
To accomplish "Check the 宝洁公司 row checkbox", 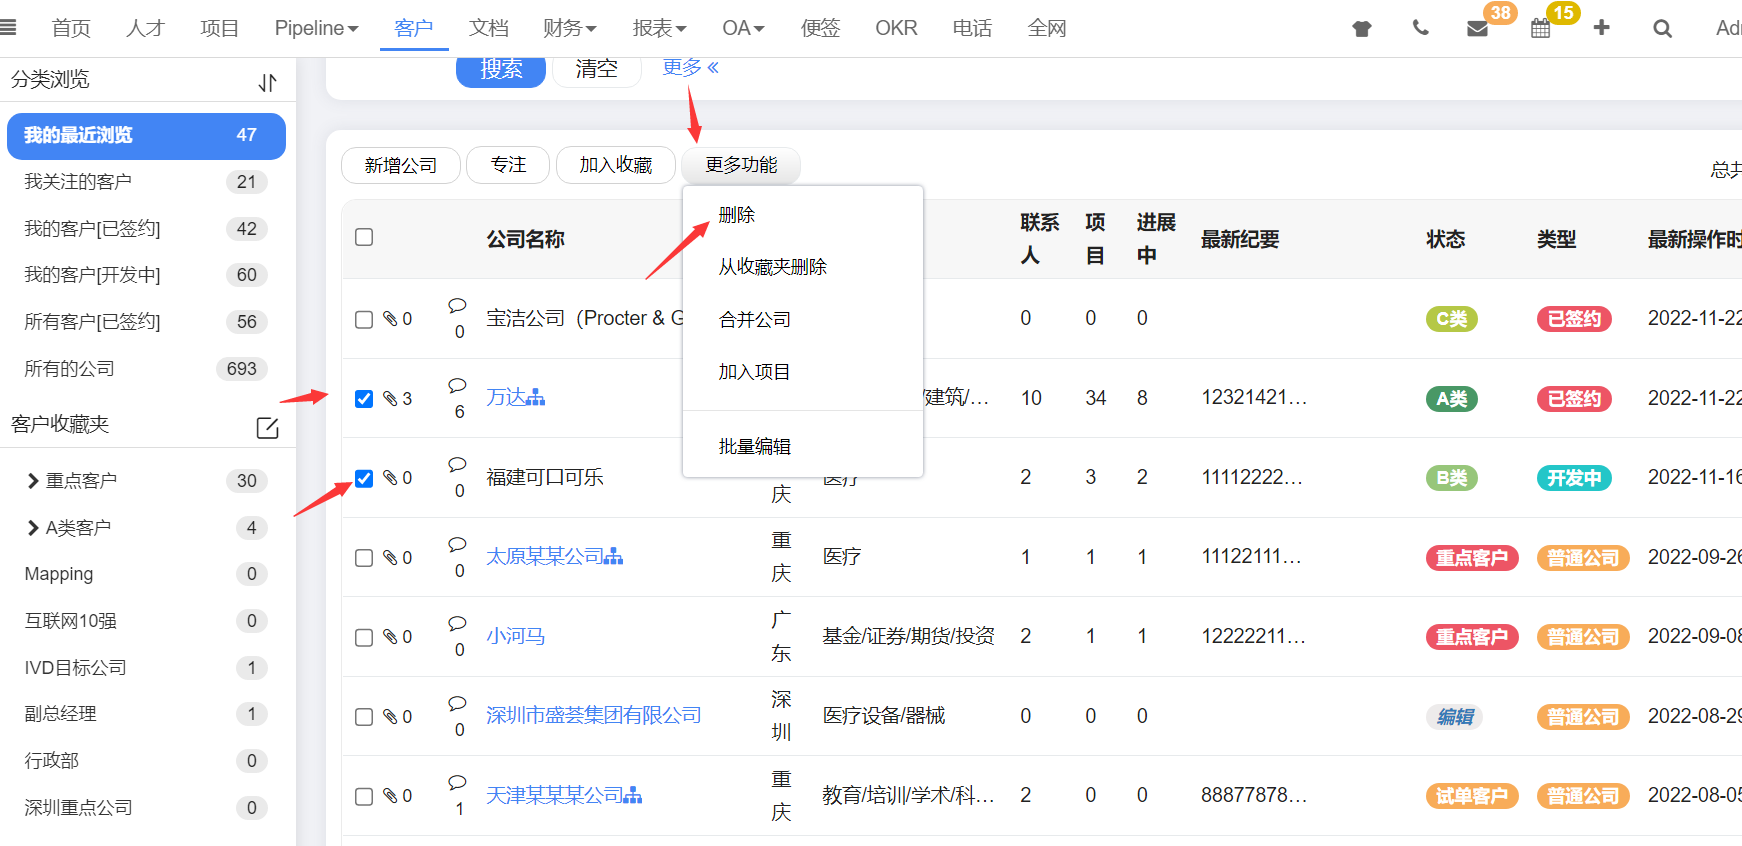I will (364, 319).
